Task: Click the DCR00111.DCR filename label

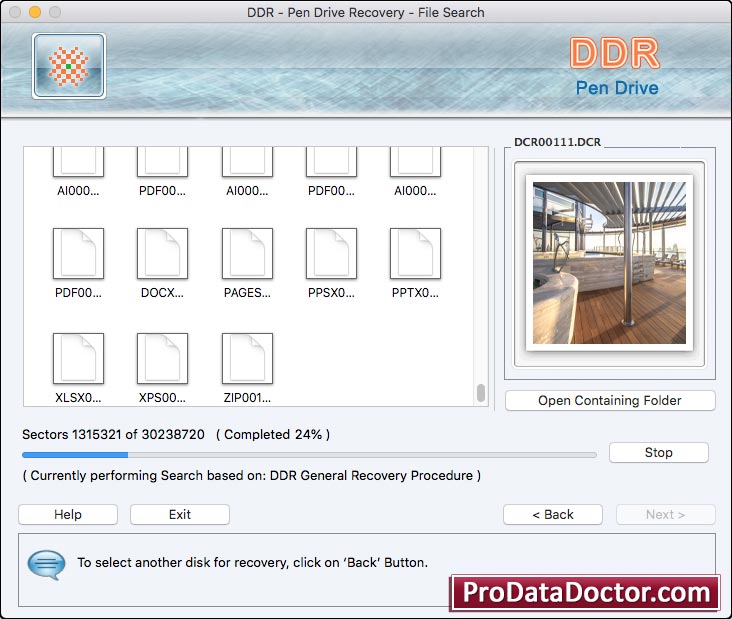Action: click(x=557, y=142)
